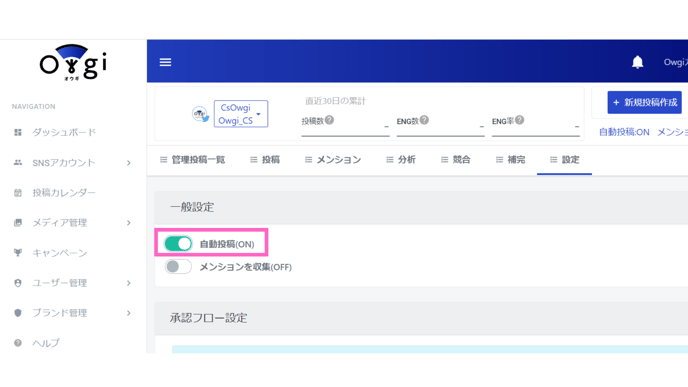688x387 pixels.
Task: Click the help icon beside ENG数
Action: tap(424, 120)
